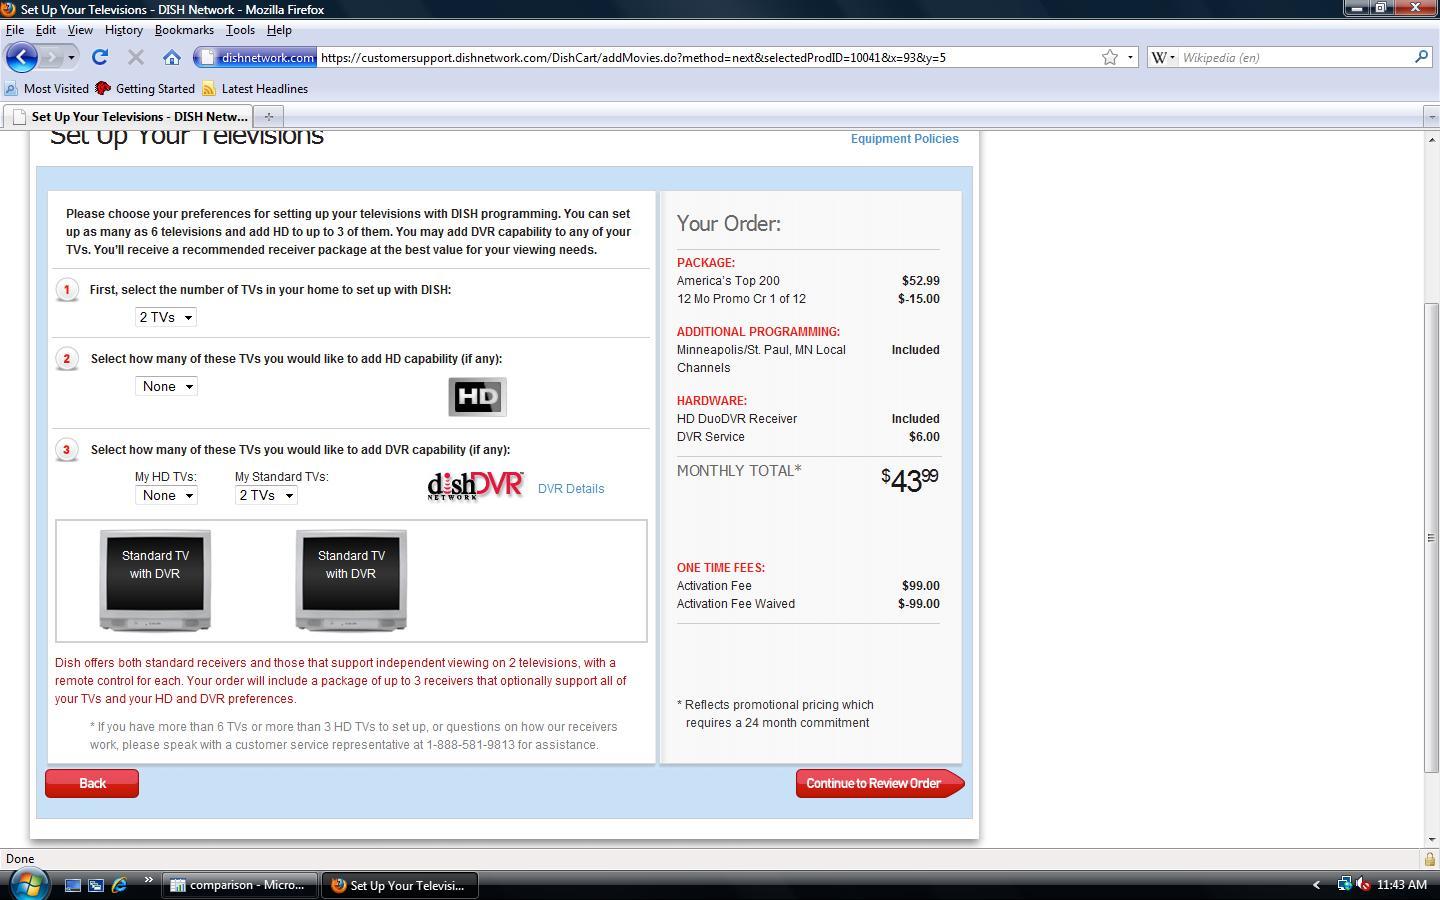
Task: Switch to the comparison - Microsoft taskbar window
Action: click(239, 885)
